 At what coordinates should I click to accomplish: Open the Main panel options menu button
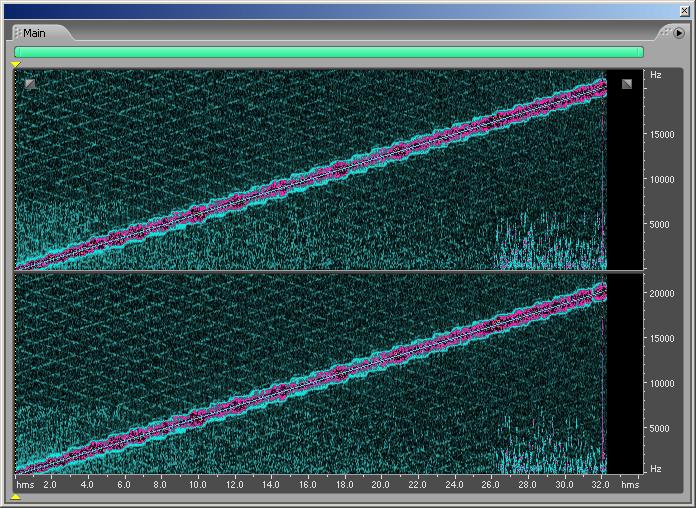[x=679, y=32]
